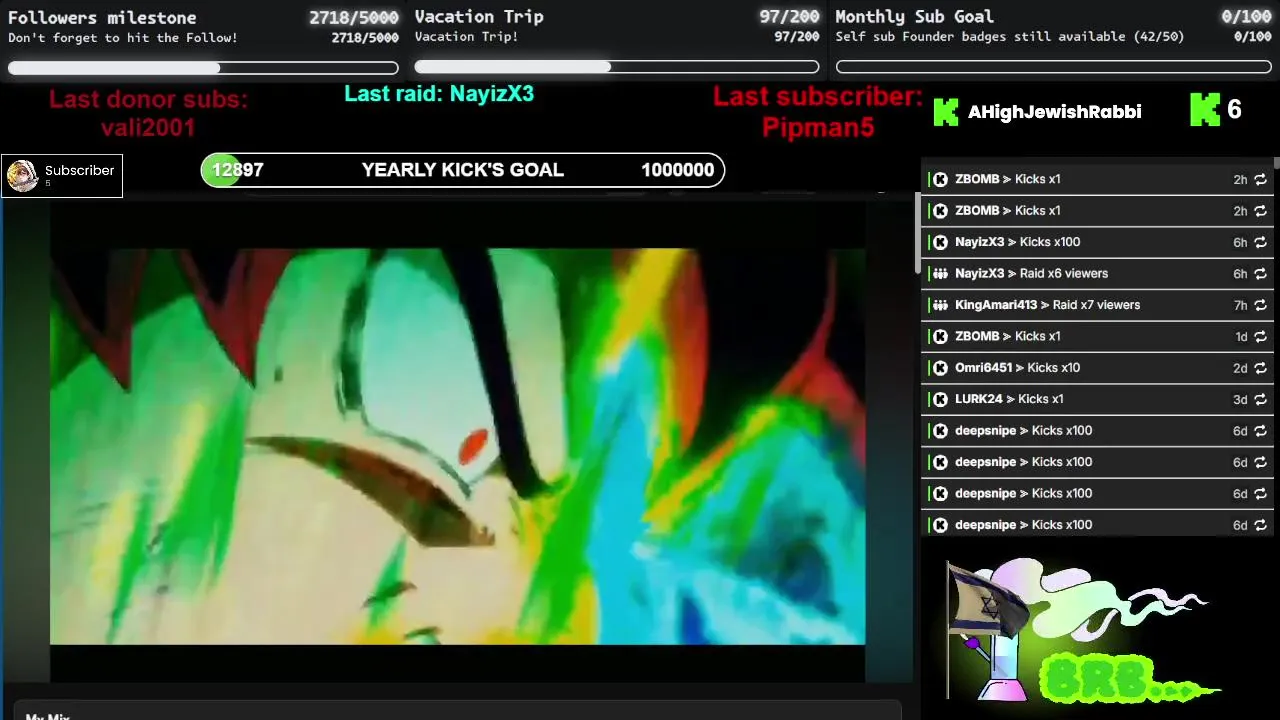This screenshot has width=1280, height=720.
Task: Replay the KingAmari413 Raid x7 viewers event
Action: 1260,305
